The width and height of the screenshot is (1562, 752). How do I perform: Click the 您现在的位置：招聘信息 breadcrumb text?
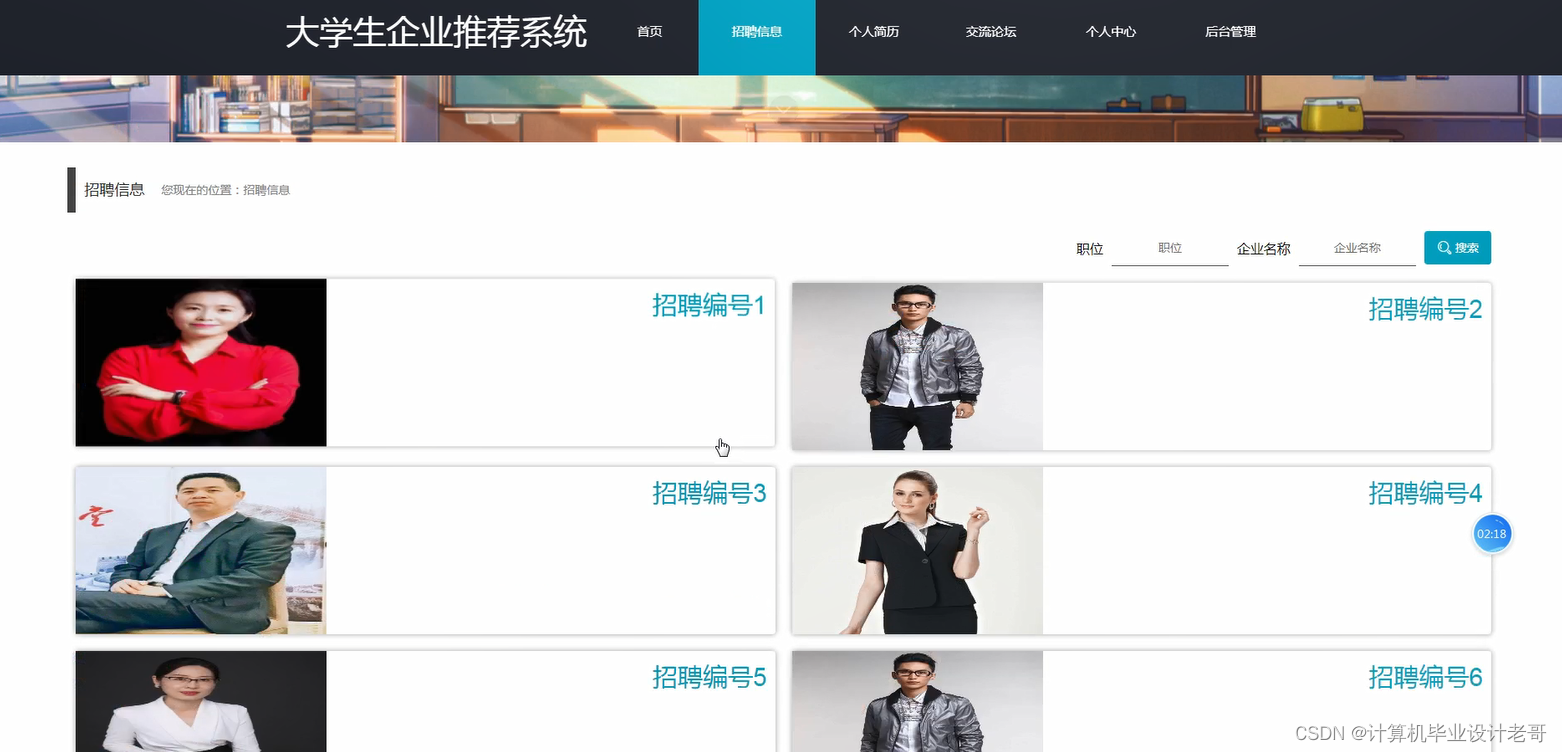pos(226,190)
